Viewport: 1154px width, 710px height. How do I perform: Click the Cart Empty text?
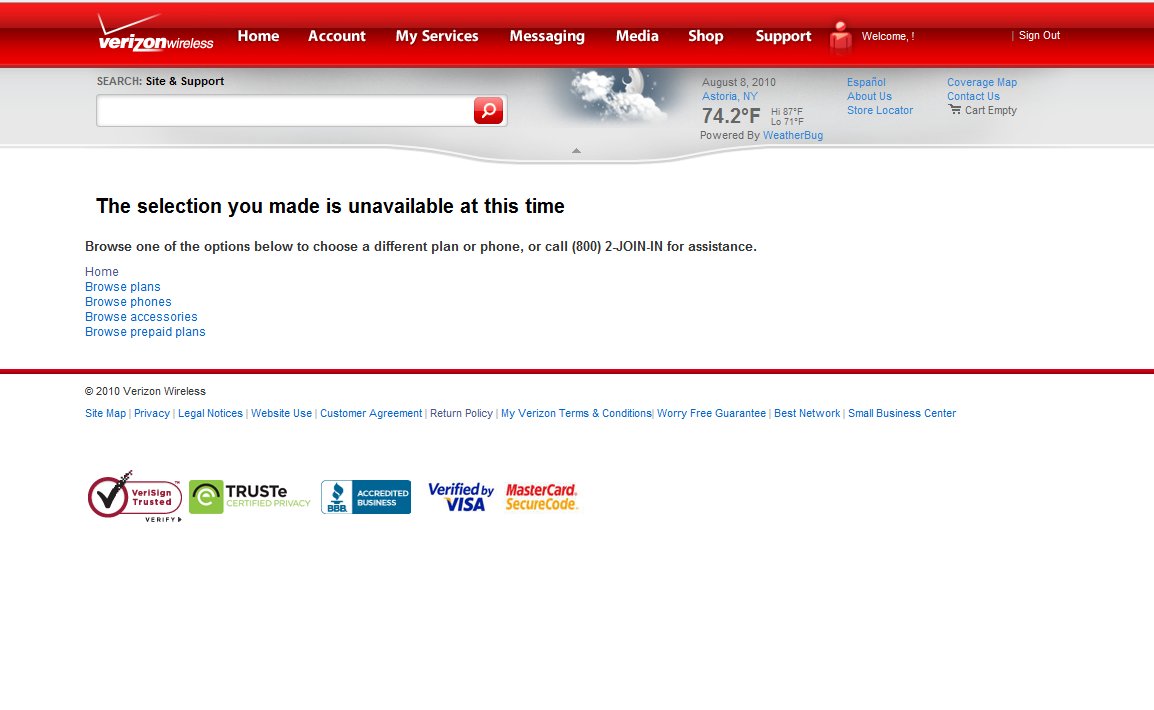991,110
